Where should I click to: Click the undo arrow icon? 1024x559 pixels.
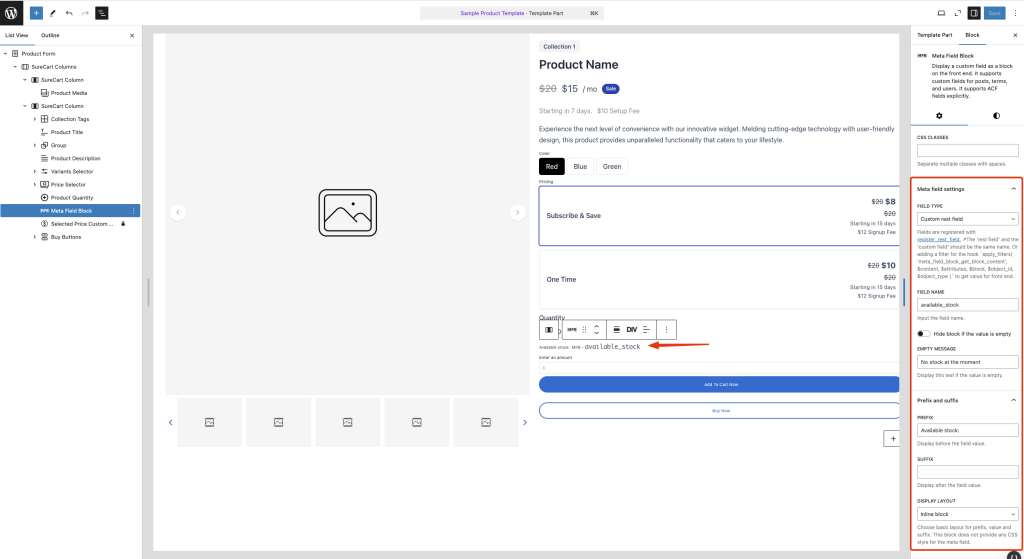click(x=69, y=13)
